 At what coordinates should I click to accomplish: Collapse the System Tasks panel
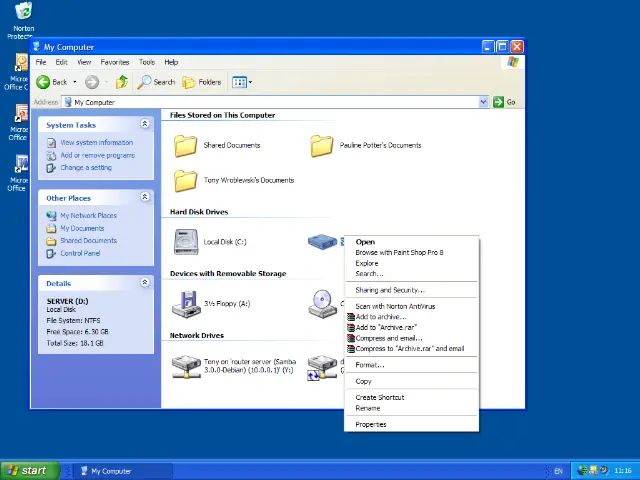click(x=145, y=124)
